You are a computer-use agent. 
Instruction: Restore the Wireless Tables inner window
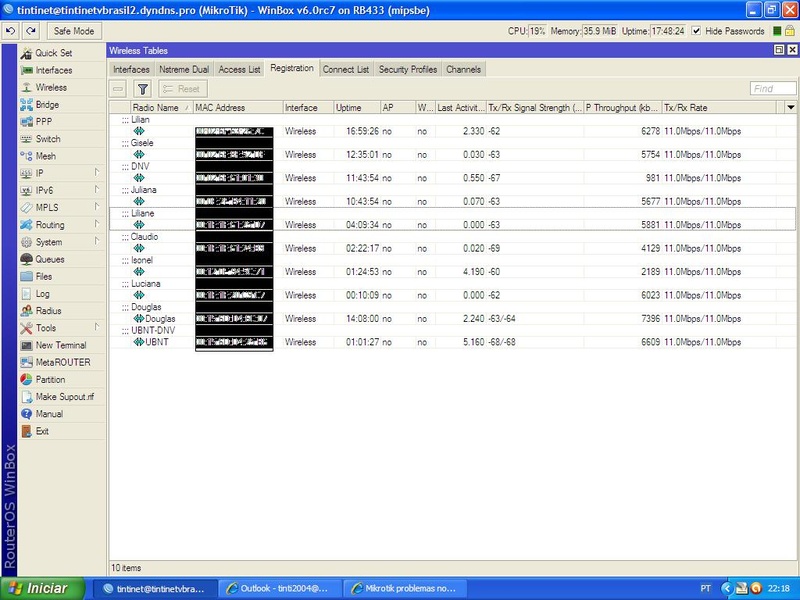point(779,50)
